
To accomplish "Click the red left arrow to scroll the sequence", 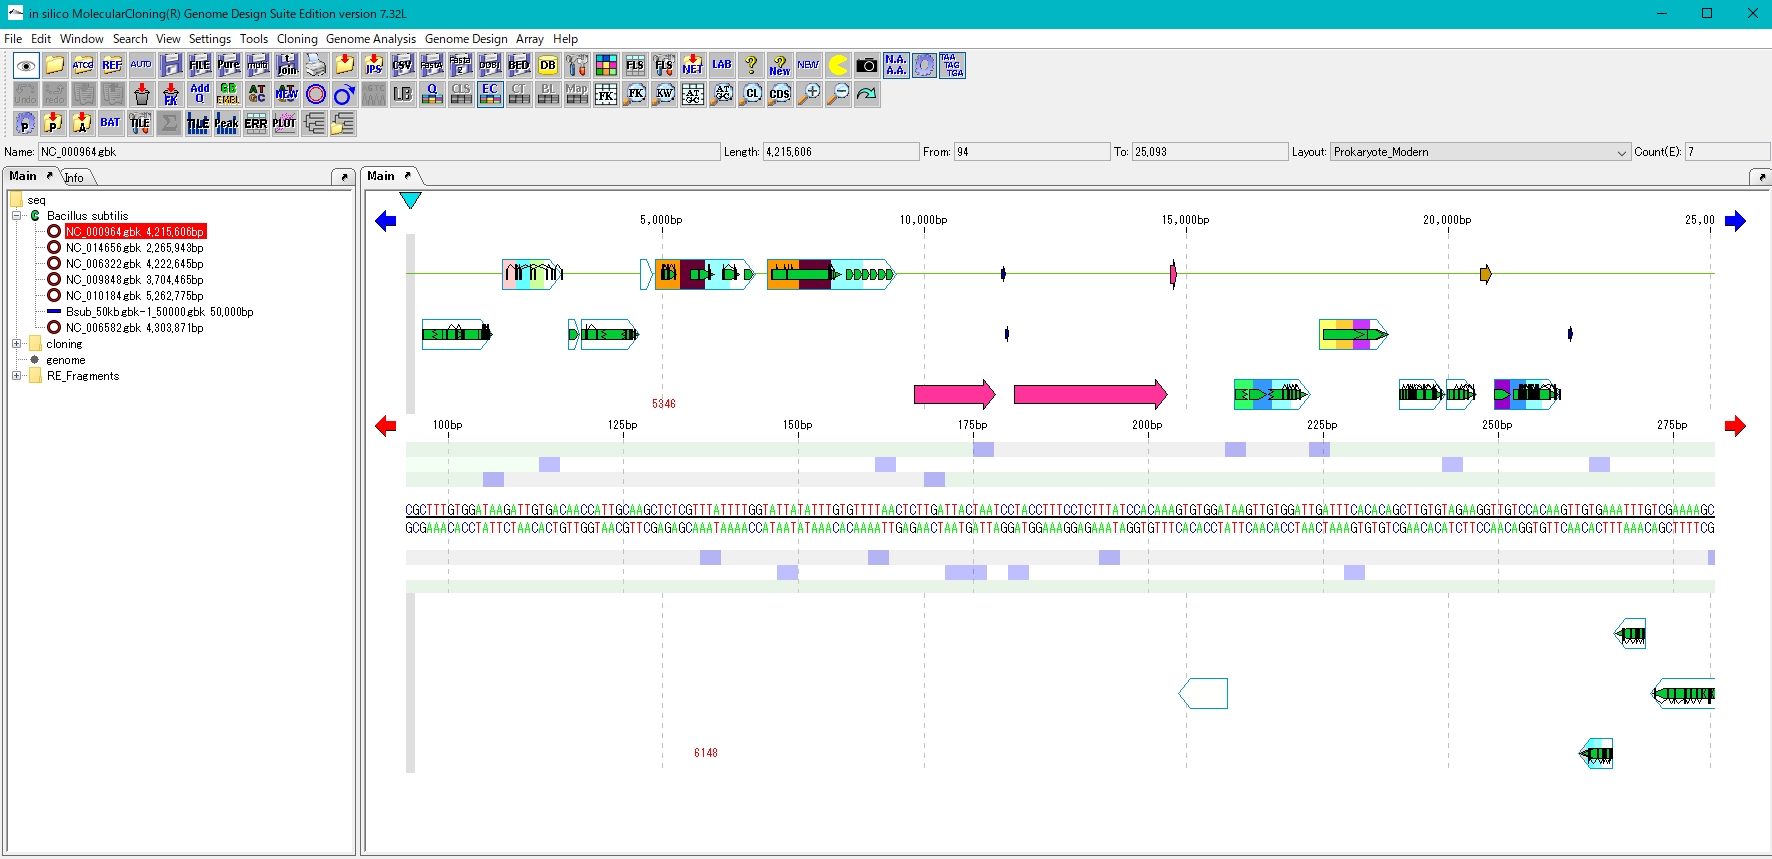I will [386, 426].
